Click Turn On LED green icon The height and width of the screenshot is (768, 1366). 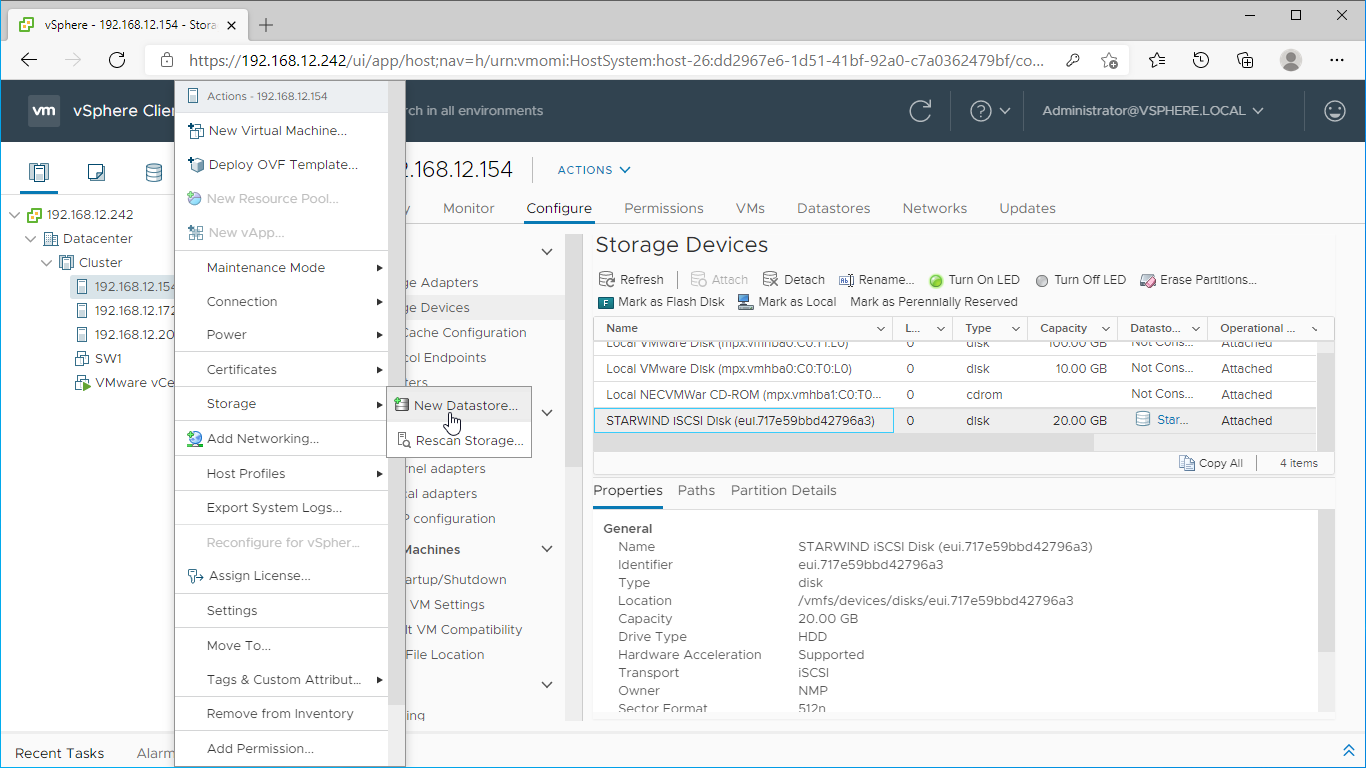(936, 281)
